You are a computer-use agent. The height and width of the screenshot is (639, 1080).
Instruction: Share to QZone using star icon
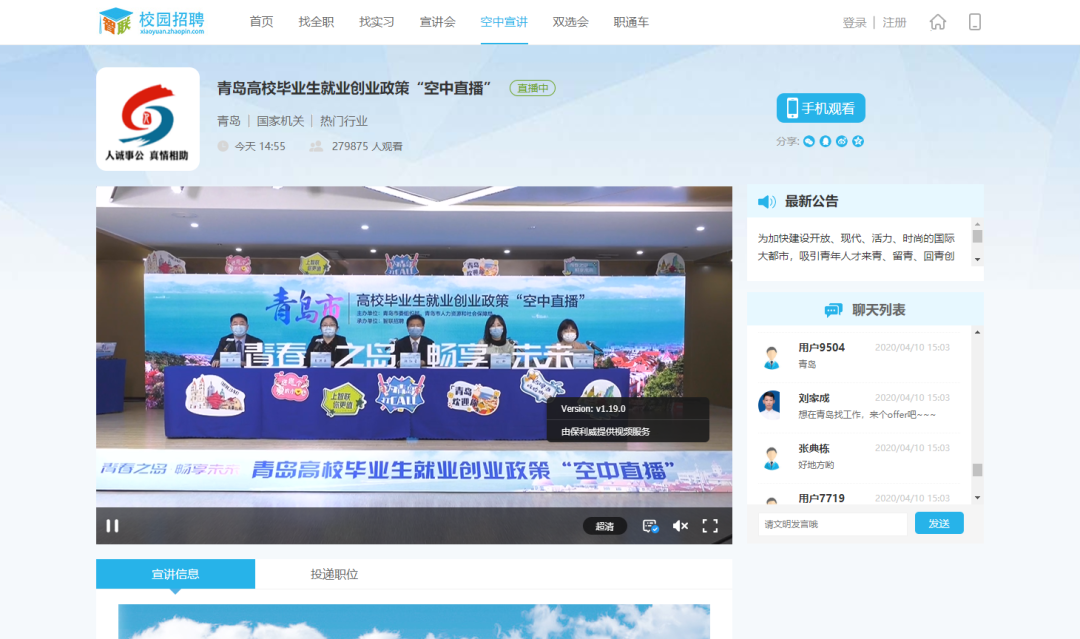(857, 141)
